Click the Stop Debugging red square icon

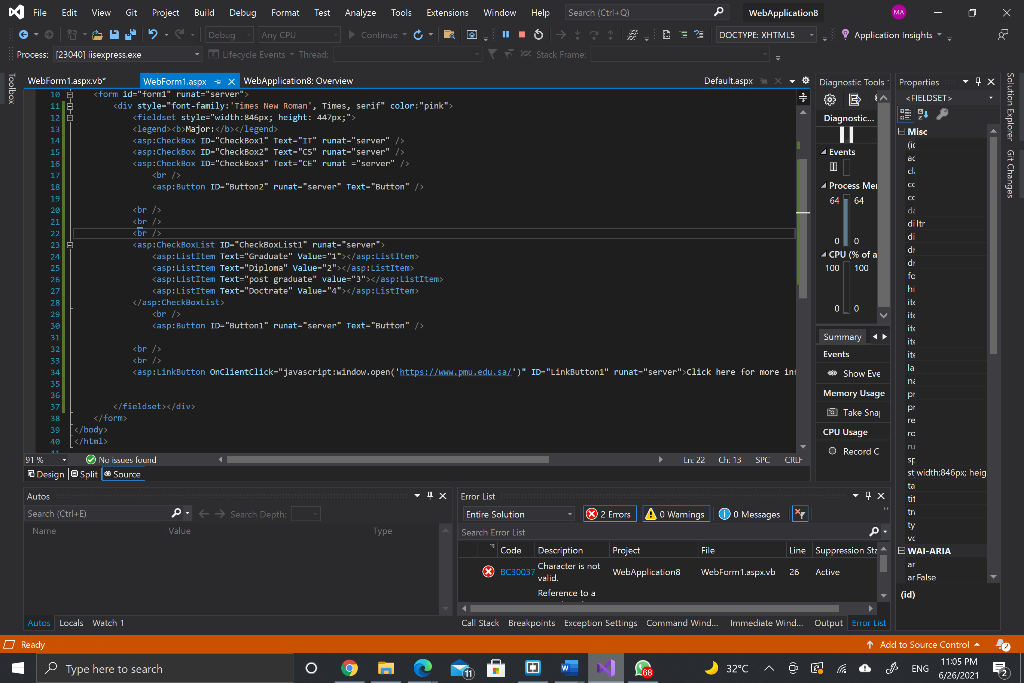tap(522, 35)
